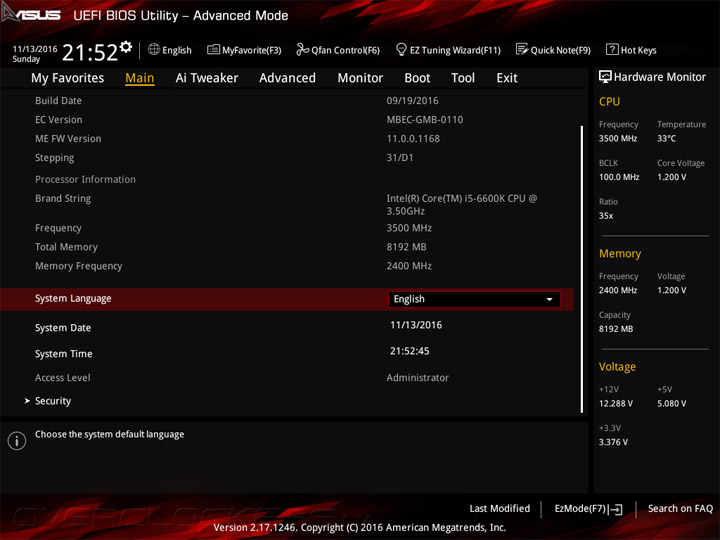Open Search on FAQ
The image size is (720, 540).
pyautogui.click(x=680, y=508)
